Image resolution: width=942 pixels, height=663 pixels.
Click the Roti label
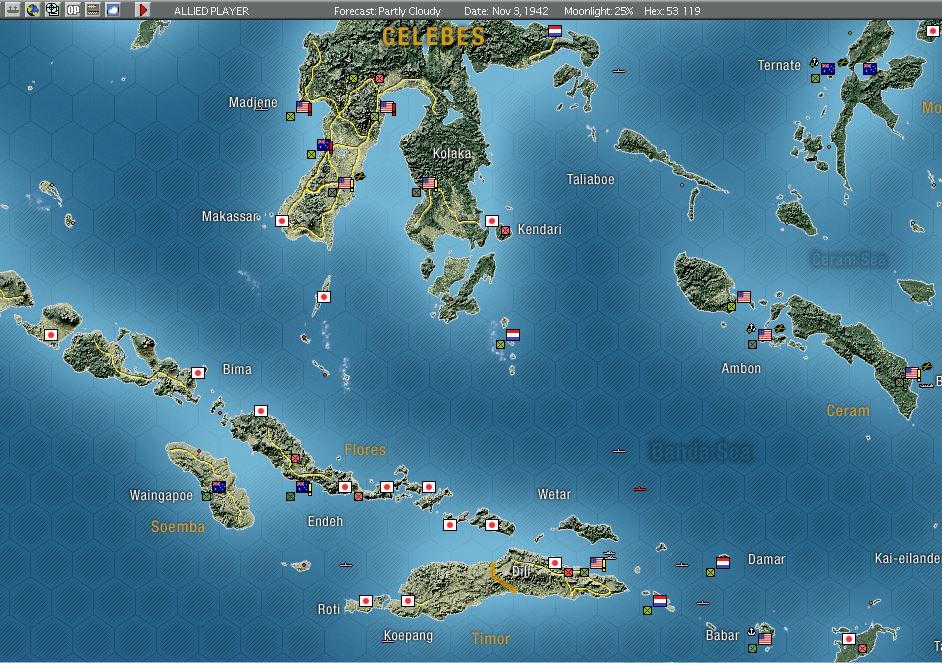[x=329, y=609]
